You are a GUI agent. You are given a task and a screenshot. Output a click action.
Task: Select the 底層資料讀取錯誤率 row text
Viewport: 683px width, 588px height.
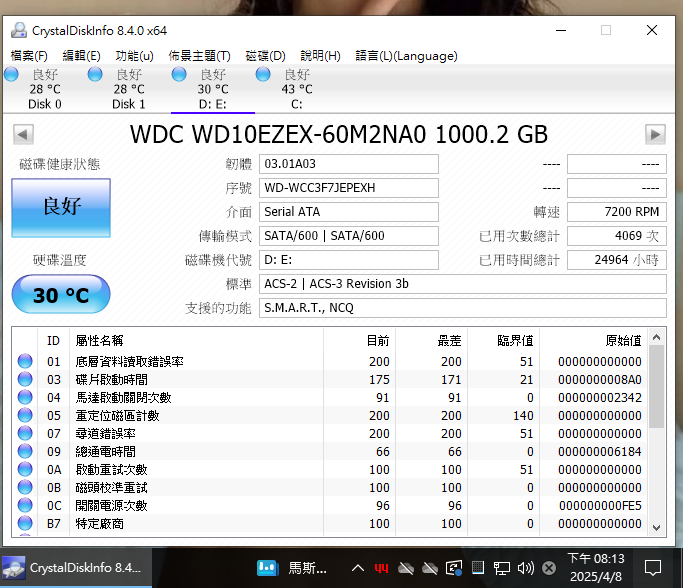129,362
